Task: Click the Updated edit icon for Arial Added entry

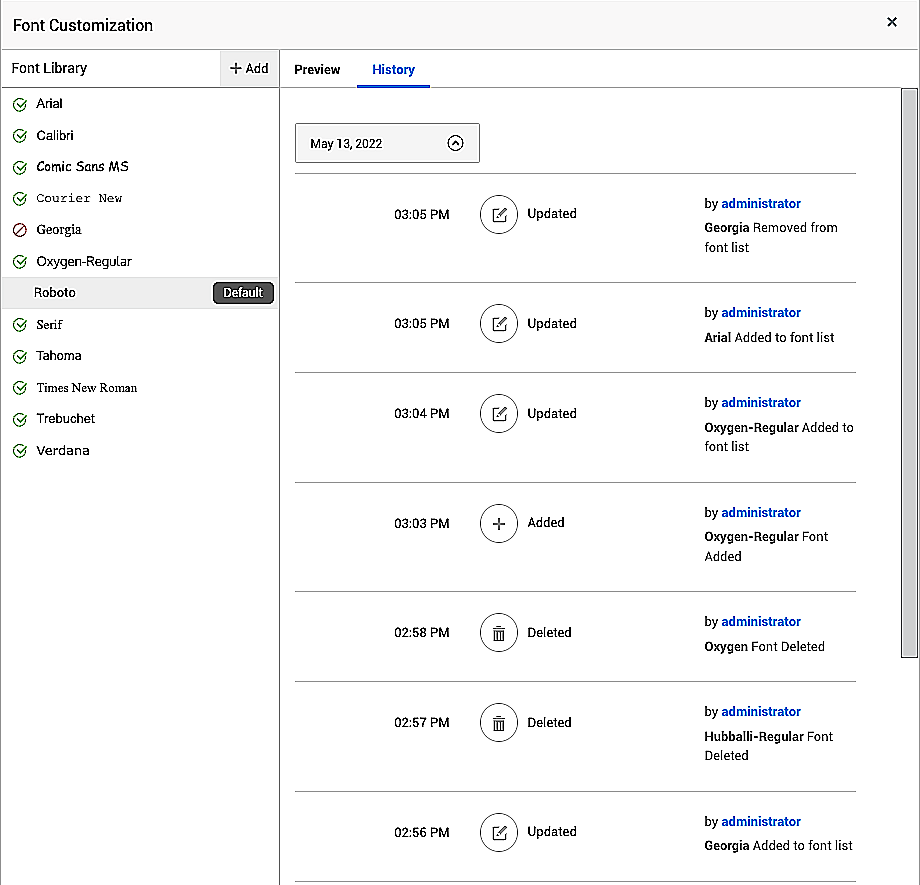Action: click(x=498, y=324)
